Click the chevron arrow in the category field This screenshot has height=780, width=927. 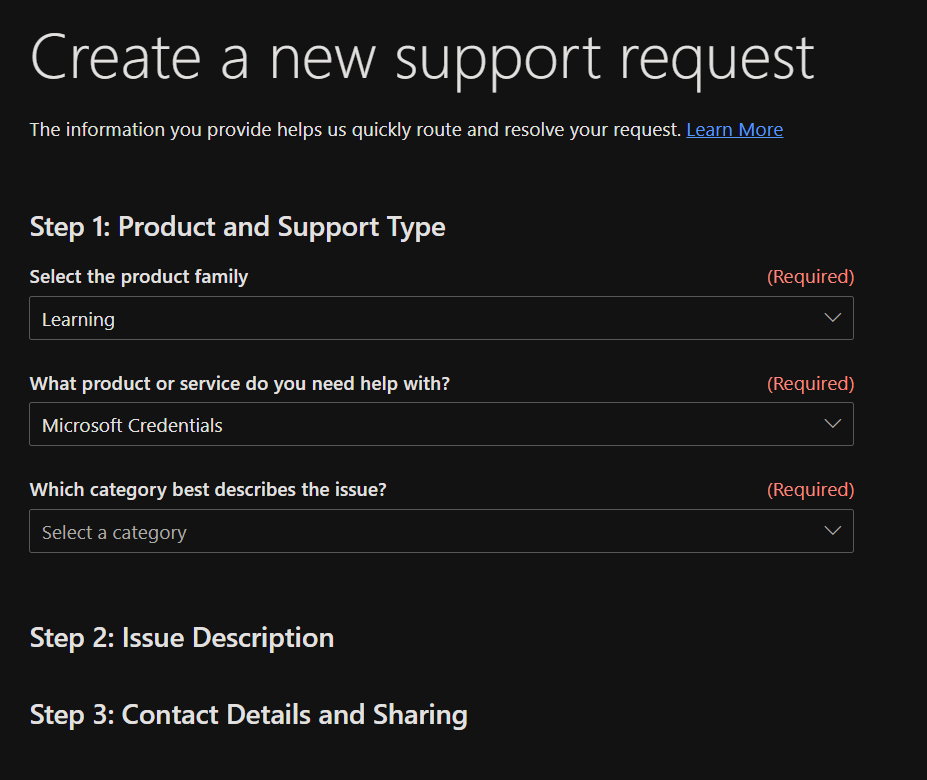pyautogui.click(x=832, y=531)
